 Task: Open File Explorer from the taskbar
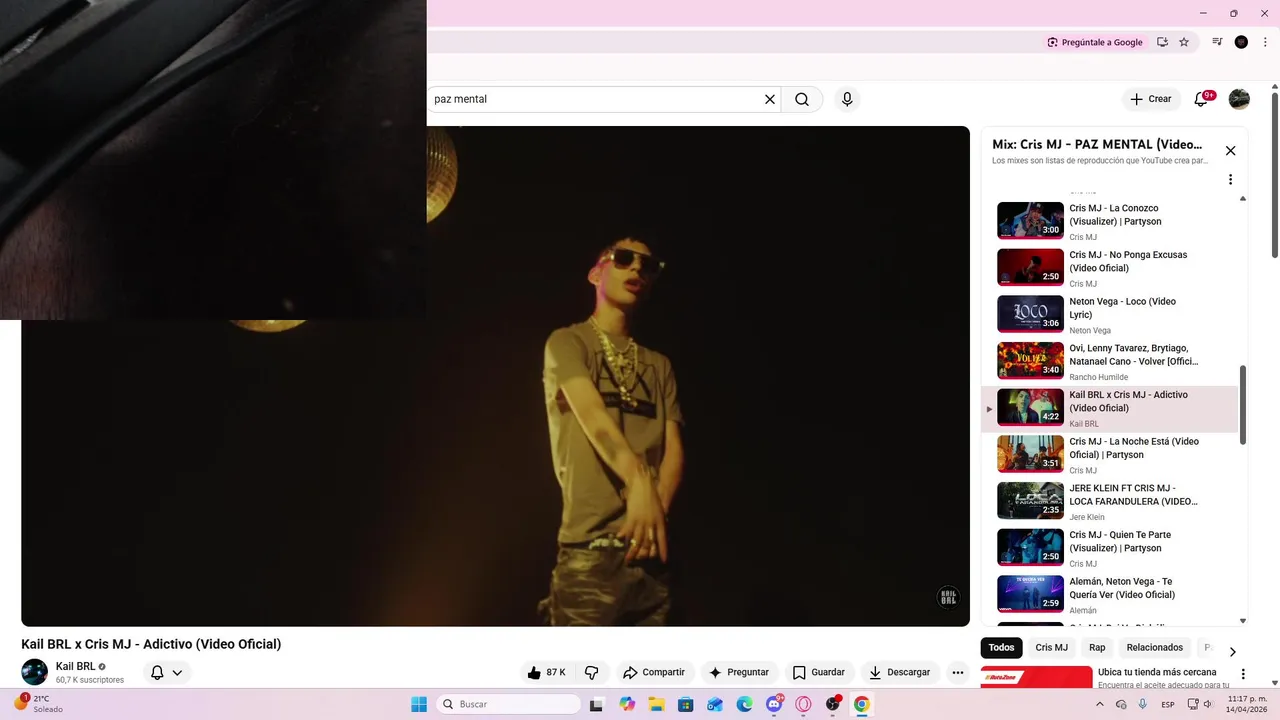tap(657, 704)
